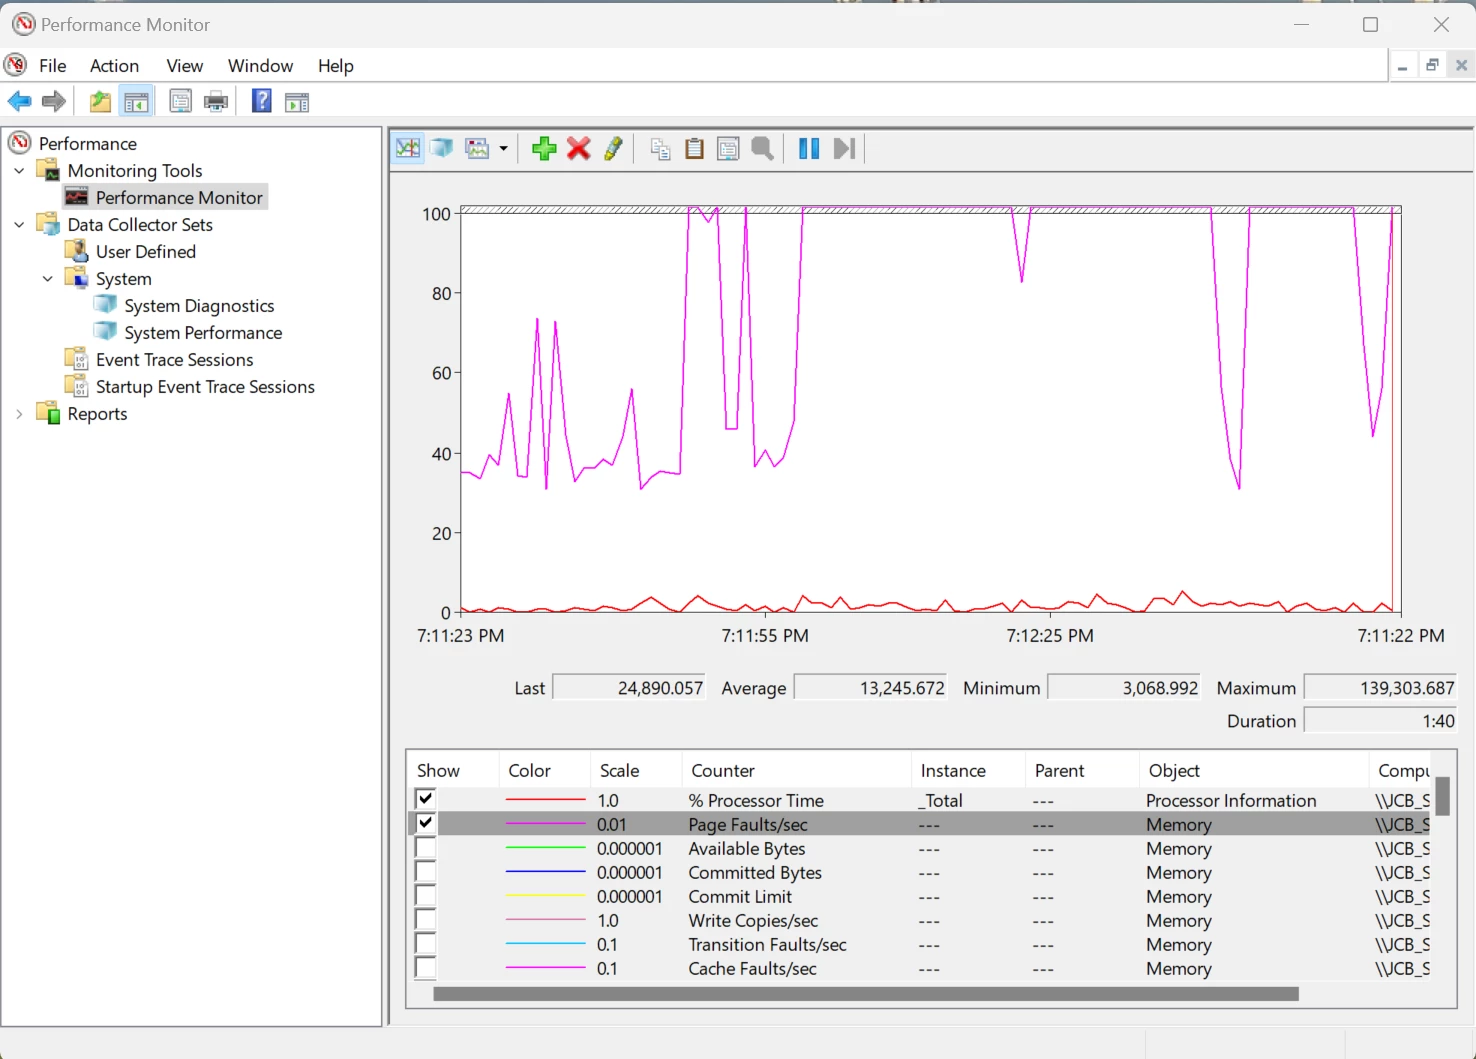Select Event Trace Sessions in the tree
This screenshot has width=1476, height=1059.
(x=174, y=360)
